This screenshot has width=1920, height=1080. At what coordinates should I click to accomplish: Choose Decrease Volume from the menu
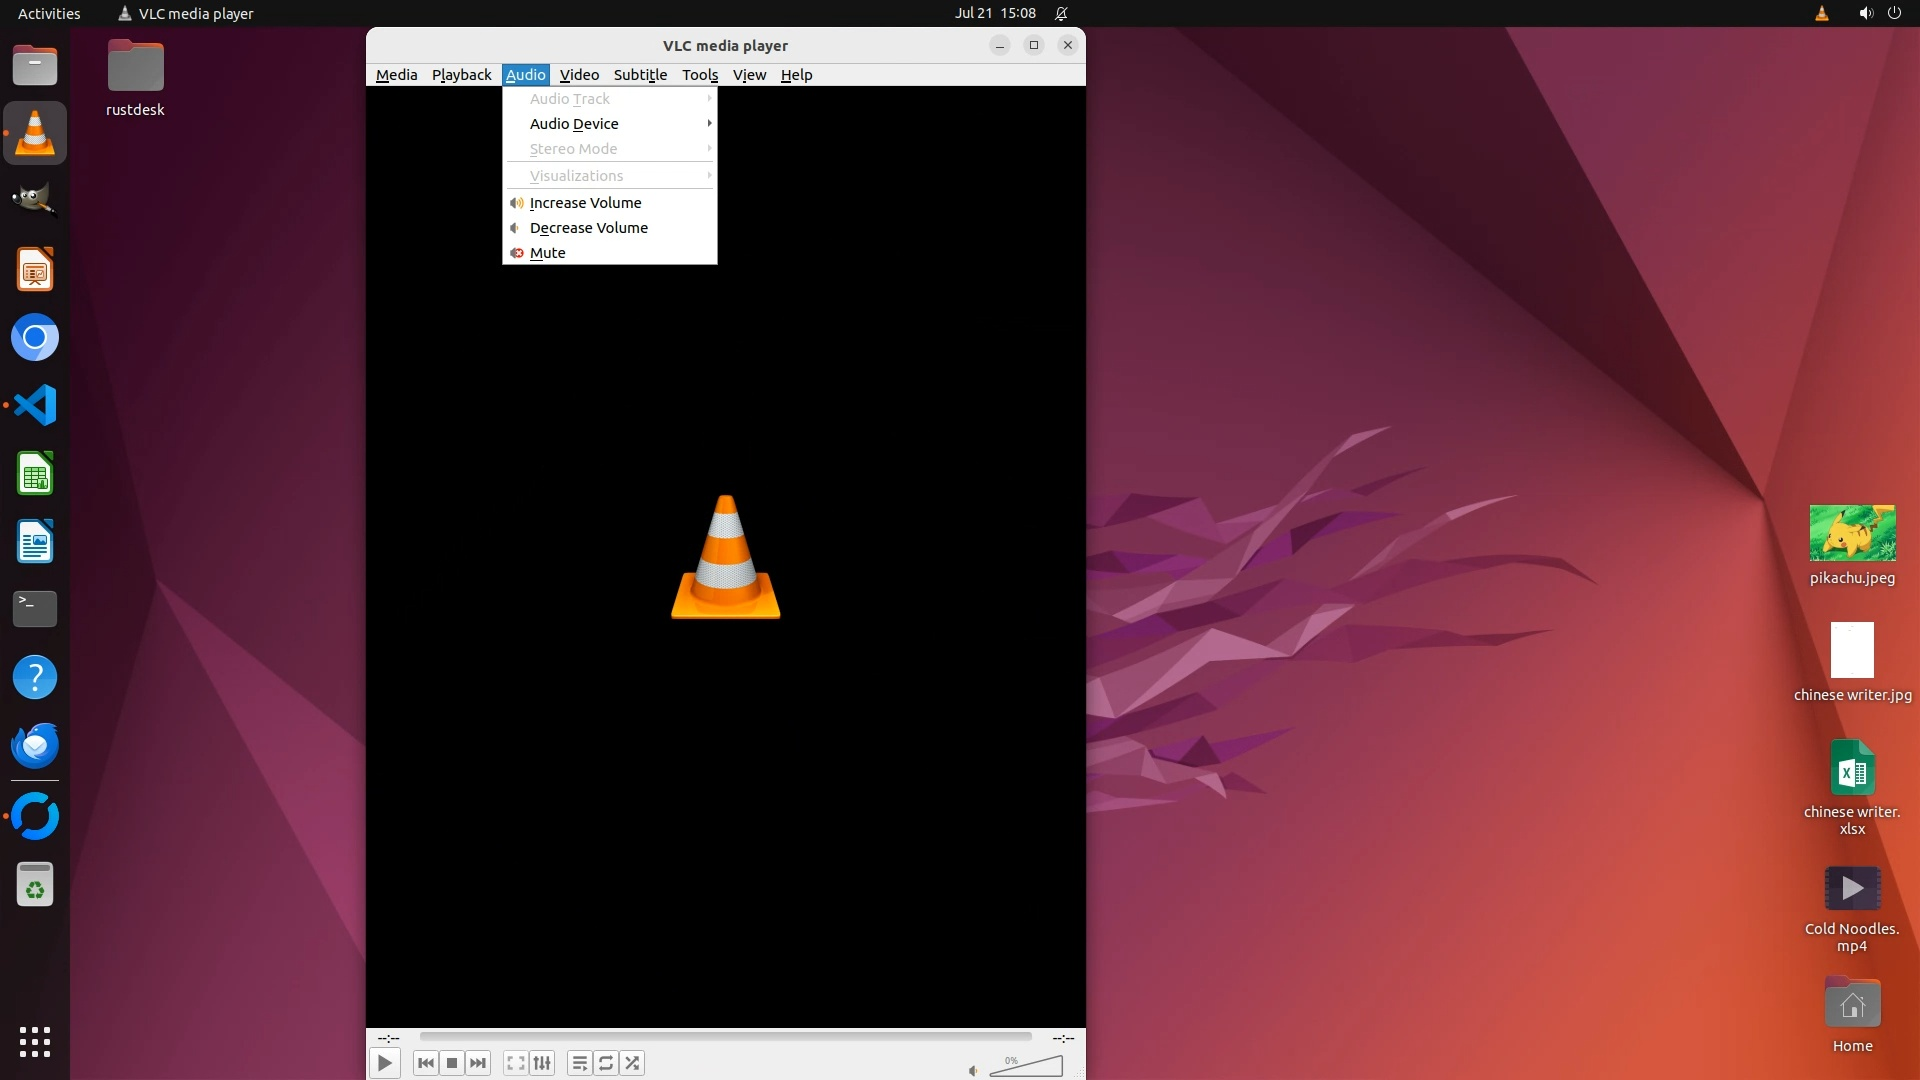[x=589, y=228]
